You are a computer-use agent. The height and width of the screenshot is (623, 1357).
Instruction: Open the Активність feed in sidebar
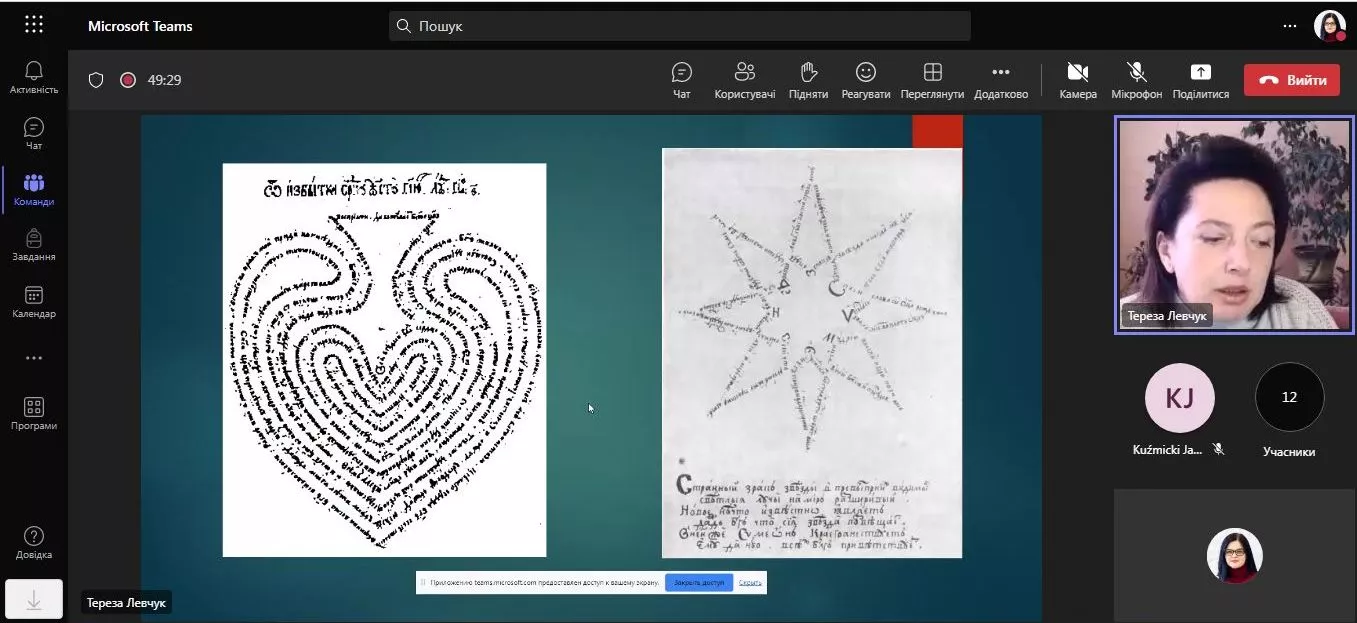click(34, 77)
